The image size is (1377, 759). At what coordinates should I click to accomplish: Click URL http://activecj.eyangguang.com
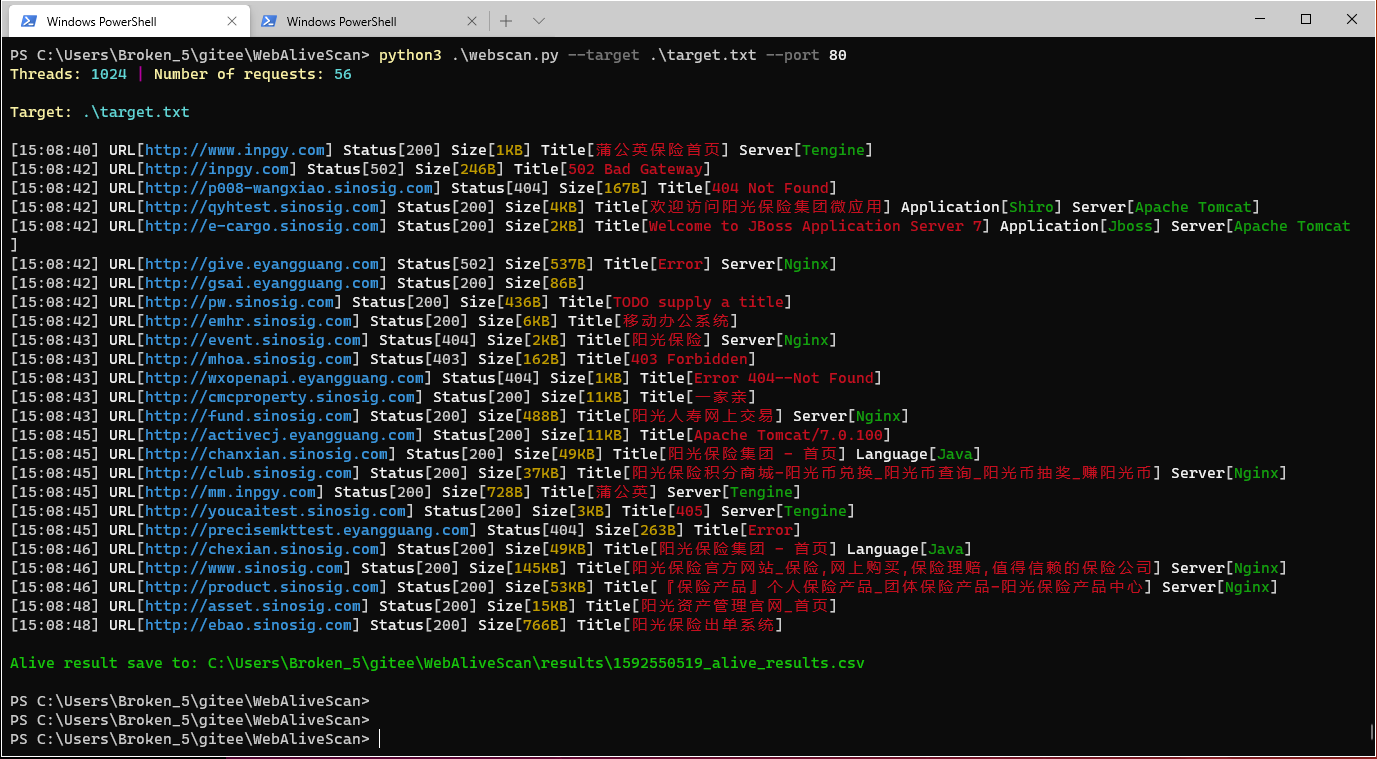[280, 435]
